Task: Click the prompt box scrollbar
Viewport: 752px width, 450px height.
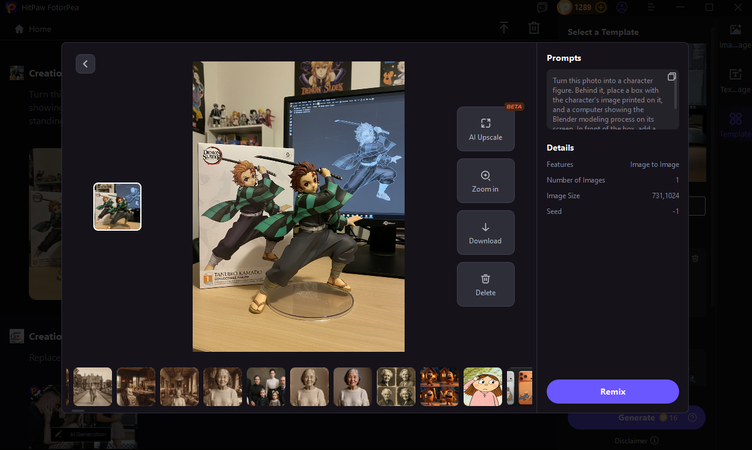Action: click(675, 96)
